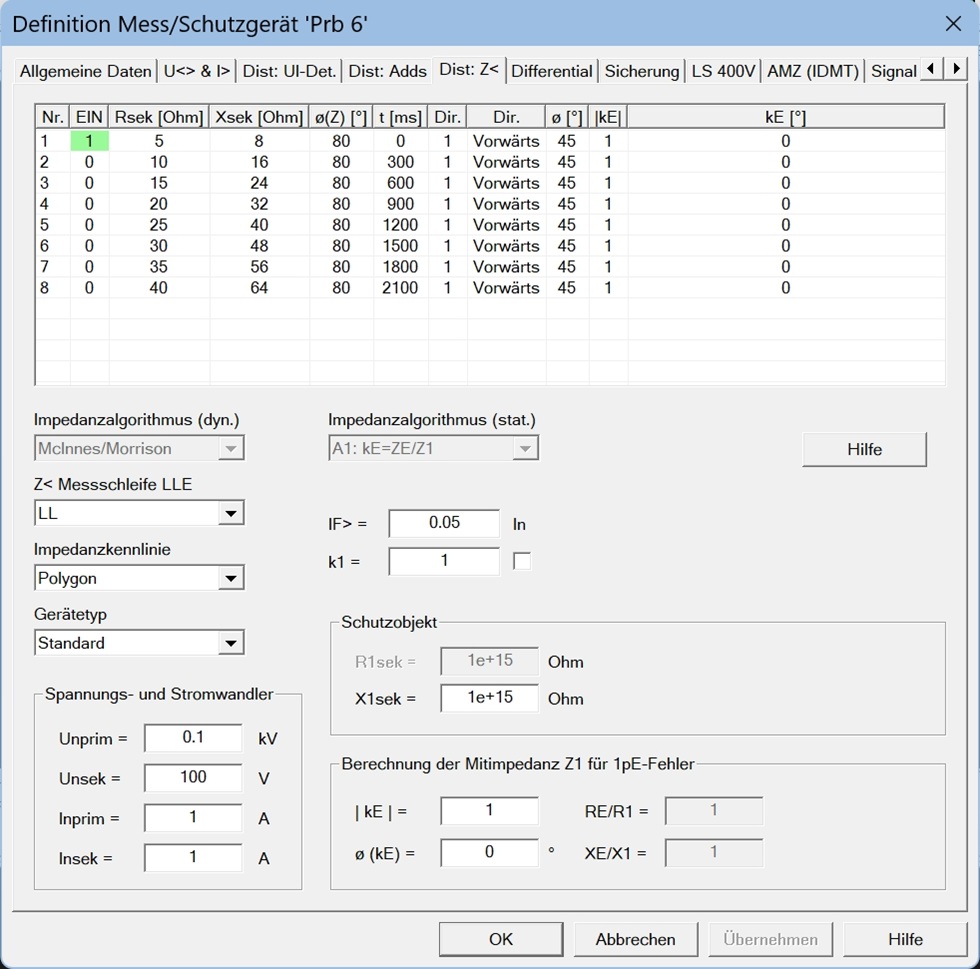Click the Hilfe button beside the algorithm dropdown

(864, 450)
